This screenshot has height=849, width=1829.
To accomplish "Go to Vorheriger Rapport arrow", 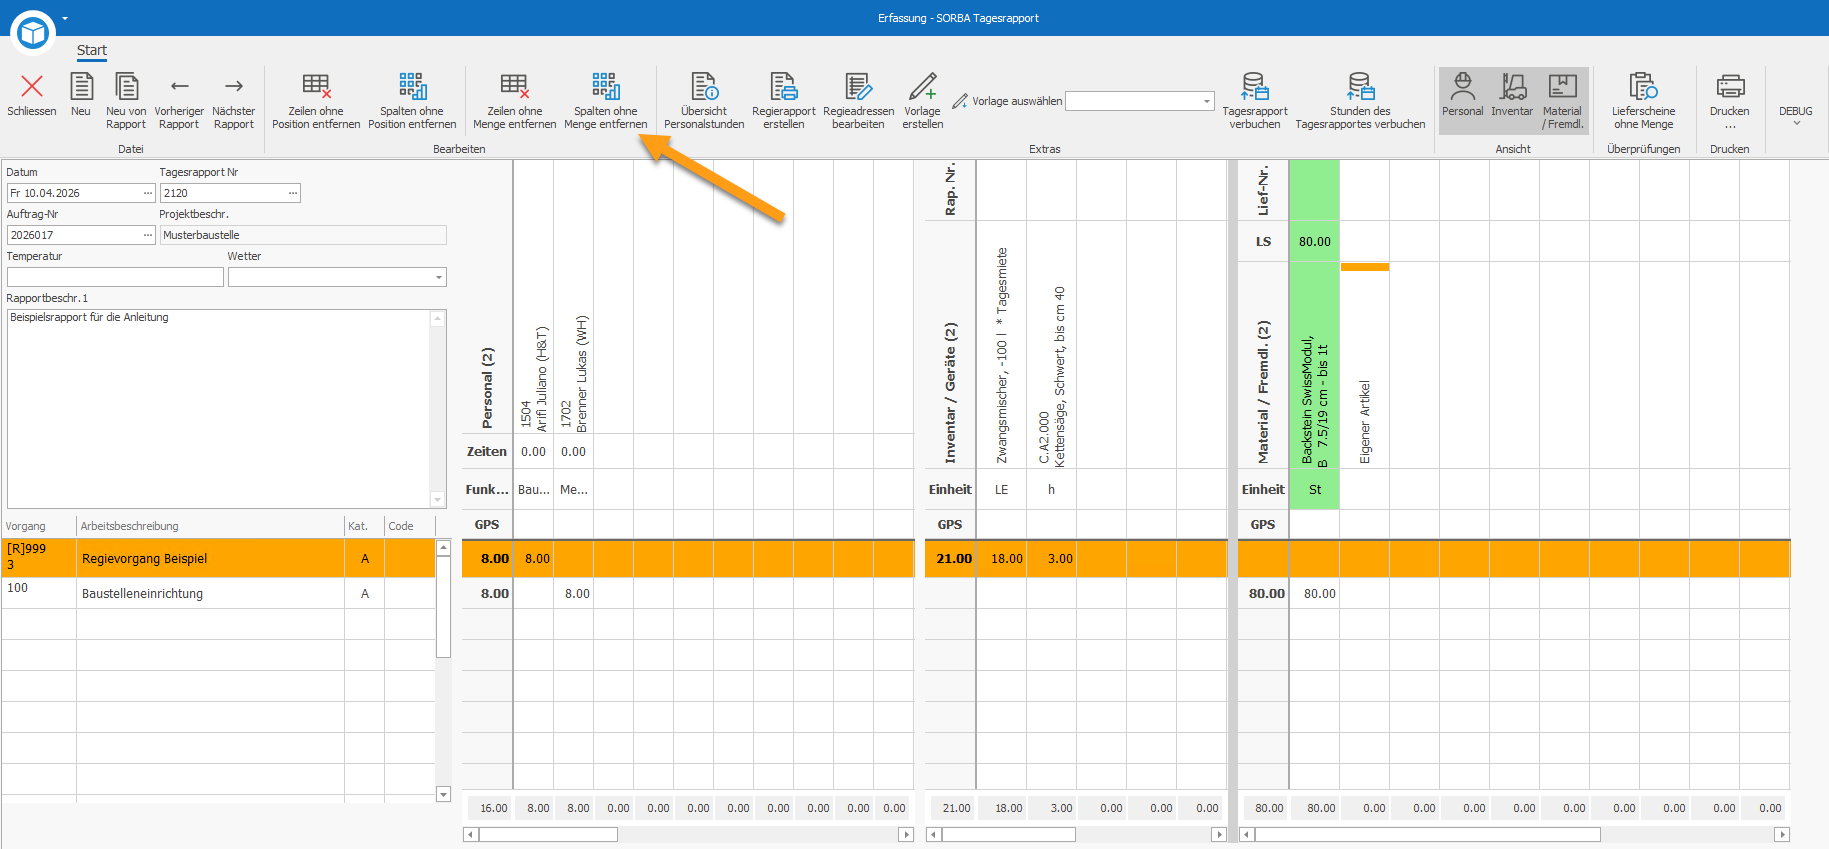I will click(179, 100).
